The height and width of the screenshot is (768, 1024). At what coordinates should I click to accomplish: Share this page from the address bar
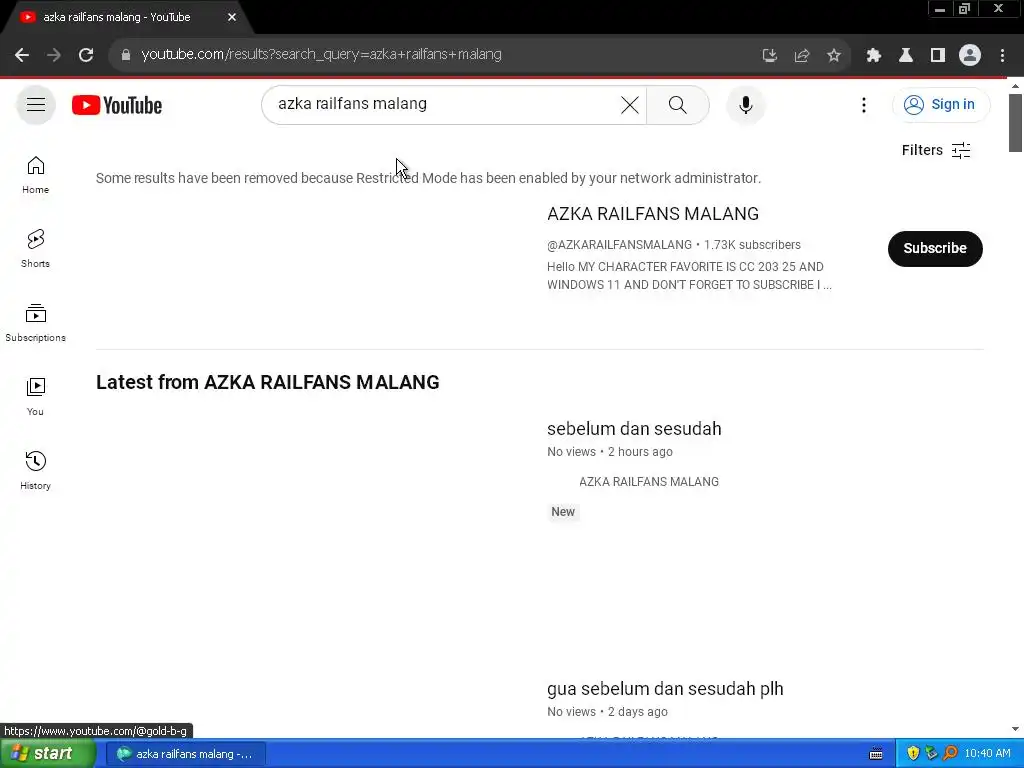tap(802, 56)
